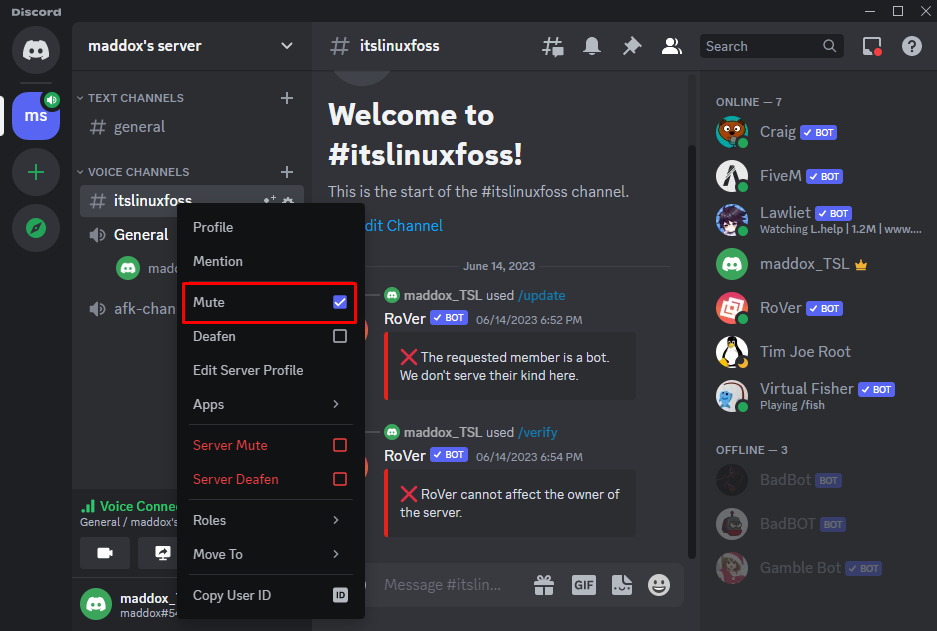Click /update command link

541,296
